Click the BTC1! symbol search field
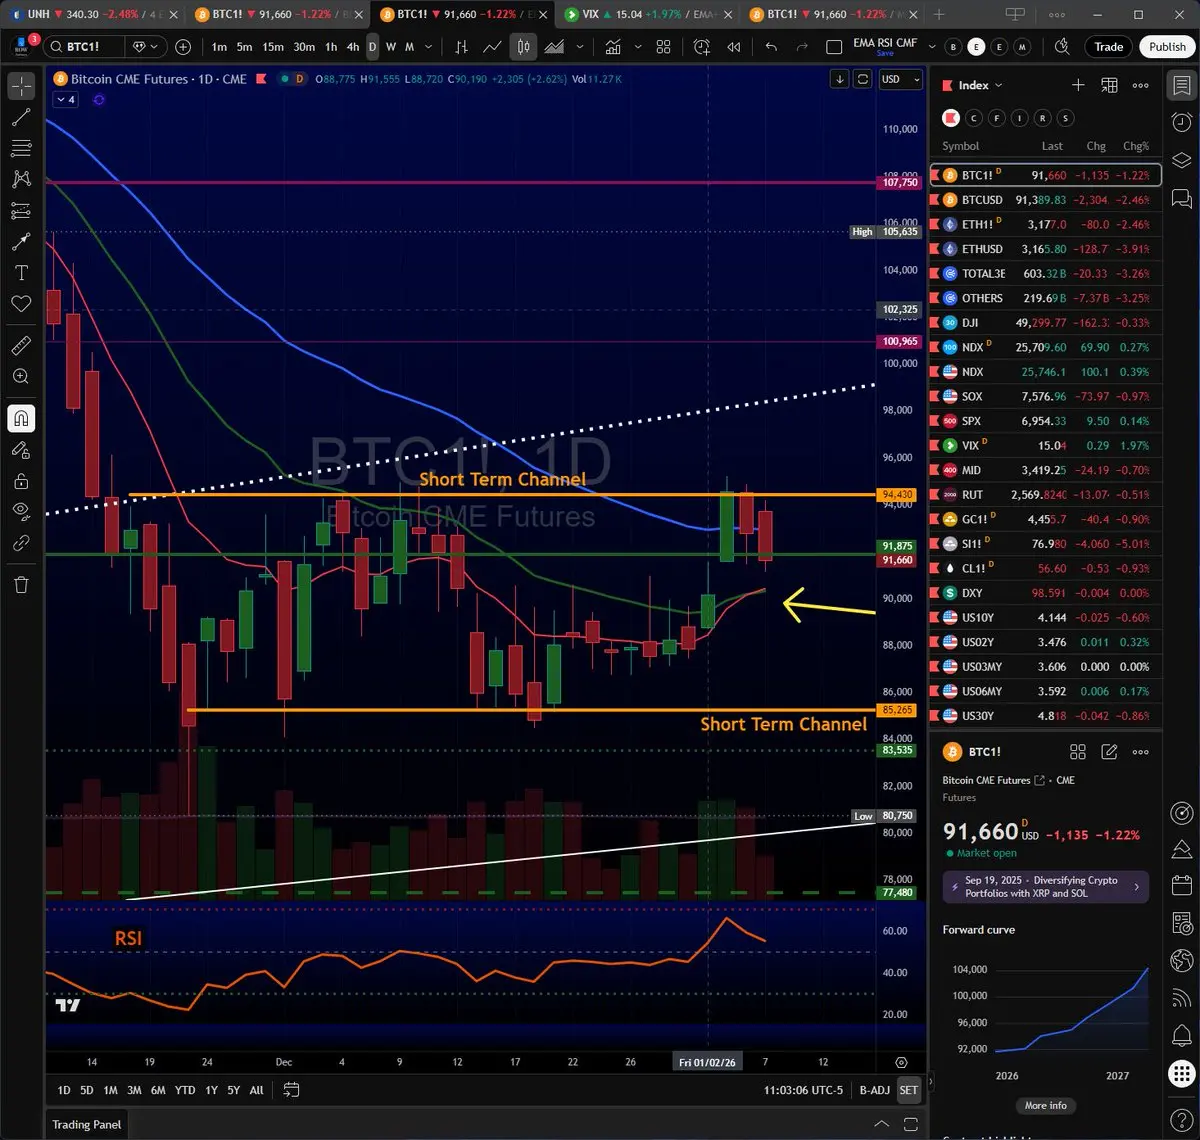 tap(84, 47)
